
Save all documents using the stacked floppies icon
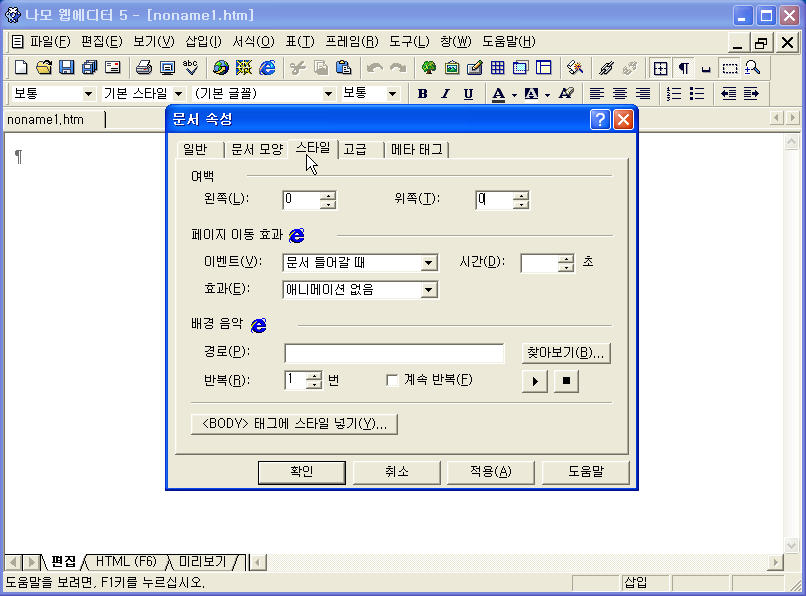(89, 67)
